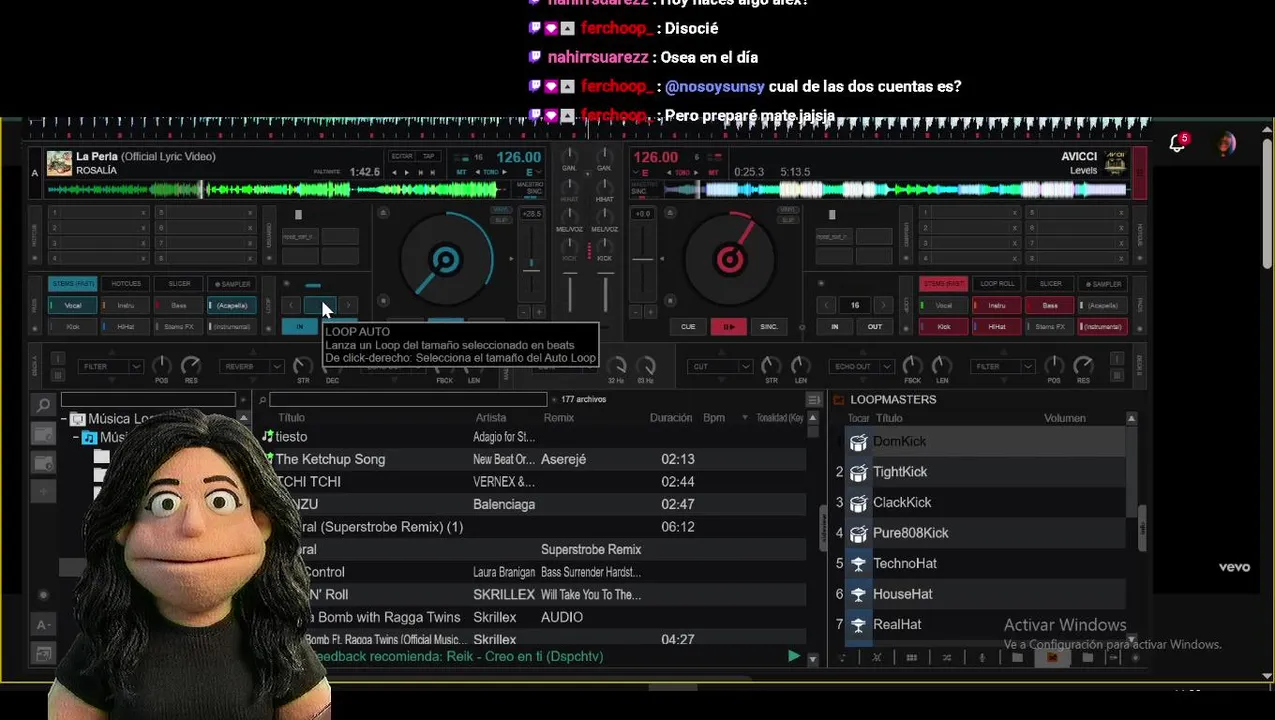Trigger the TightKick drum sample icon
The height and width of the screenshot is (720, 1275).
(x=858, y=472)
